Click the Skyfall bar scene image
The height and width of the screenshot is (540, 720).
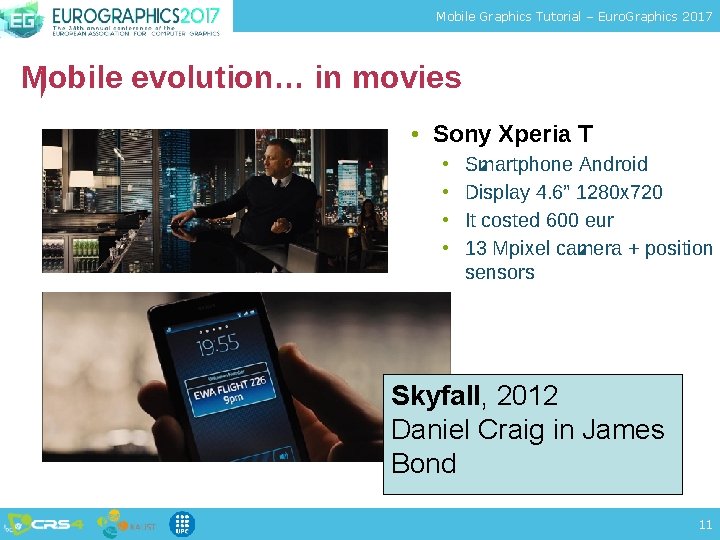[x=215, y=201]
